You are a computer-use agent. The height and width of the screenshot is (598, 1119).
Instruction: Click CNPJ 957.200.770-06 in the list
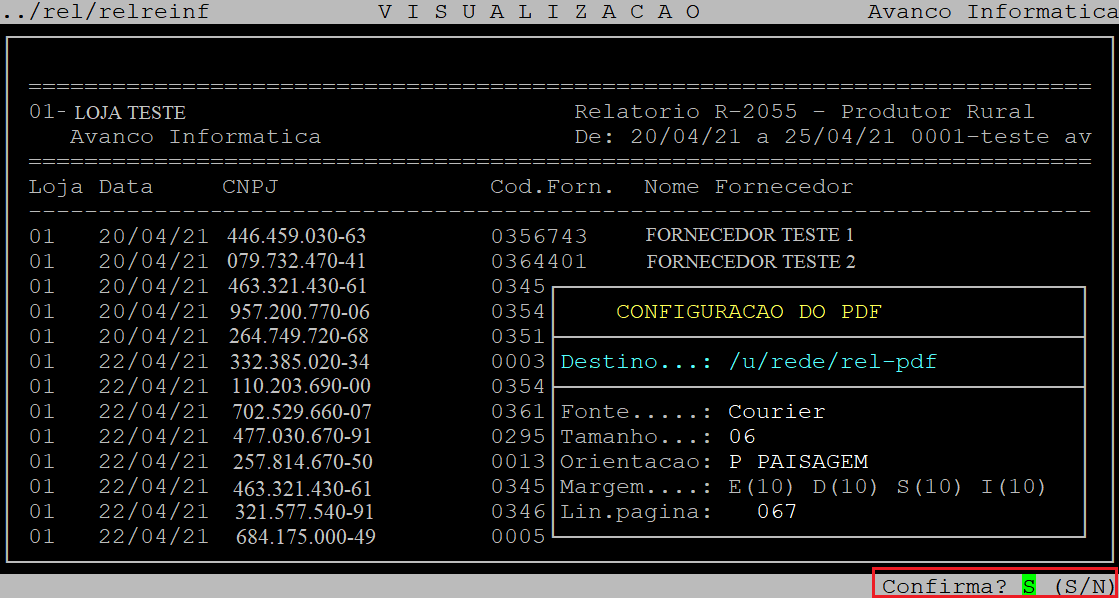(299, 312)
